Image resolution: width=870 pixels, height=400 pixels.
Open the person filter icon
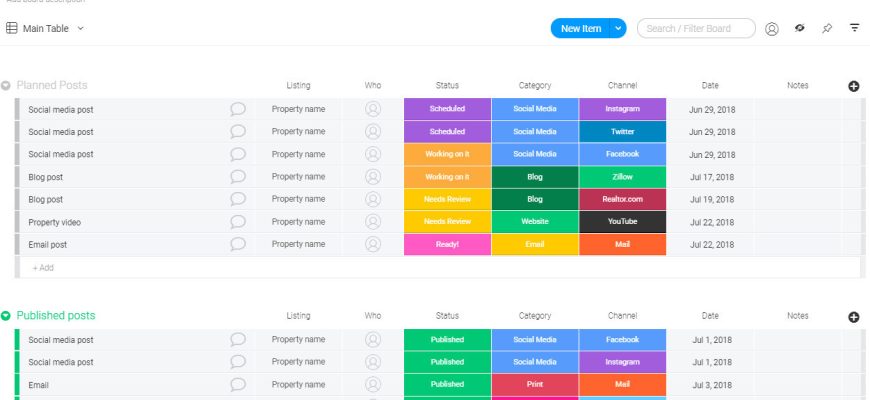[x=771, y=29]
